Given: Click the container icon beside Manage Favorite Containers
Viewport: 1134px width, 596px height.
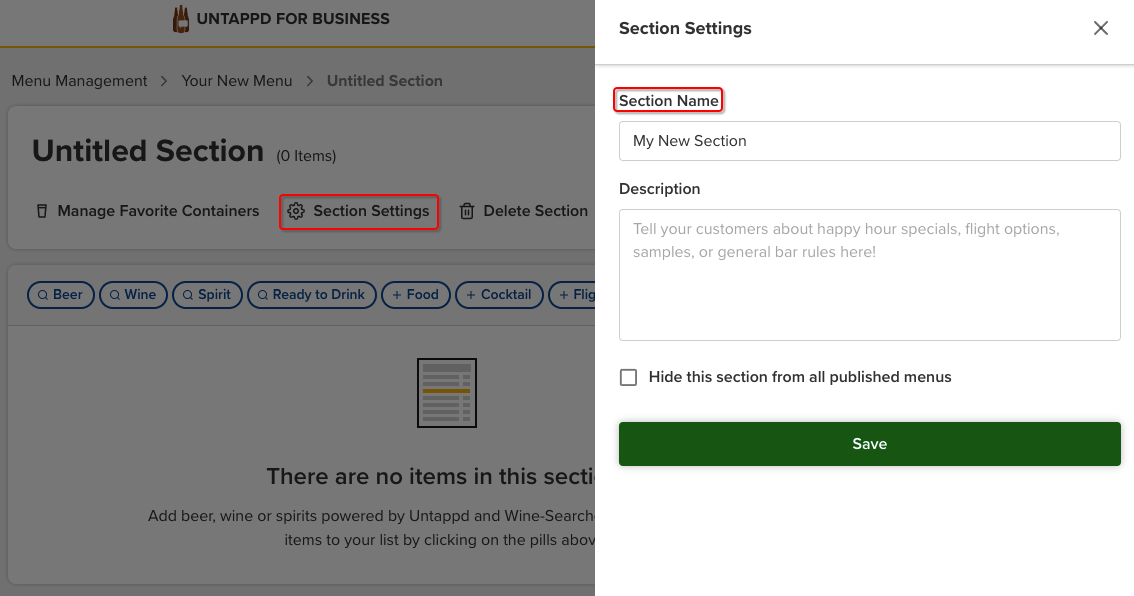Looking at the screenshot, I should (41, 210).
